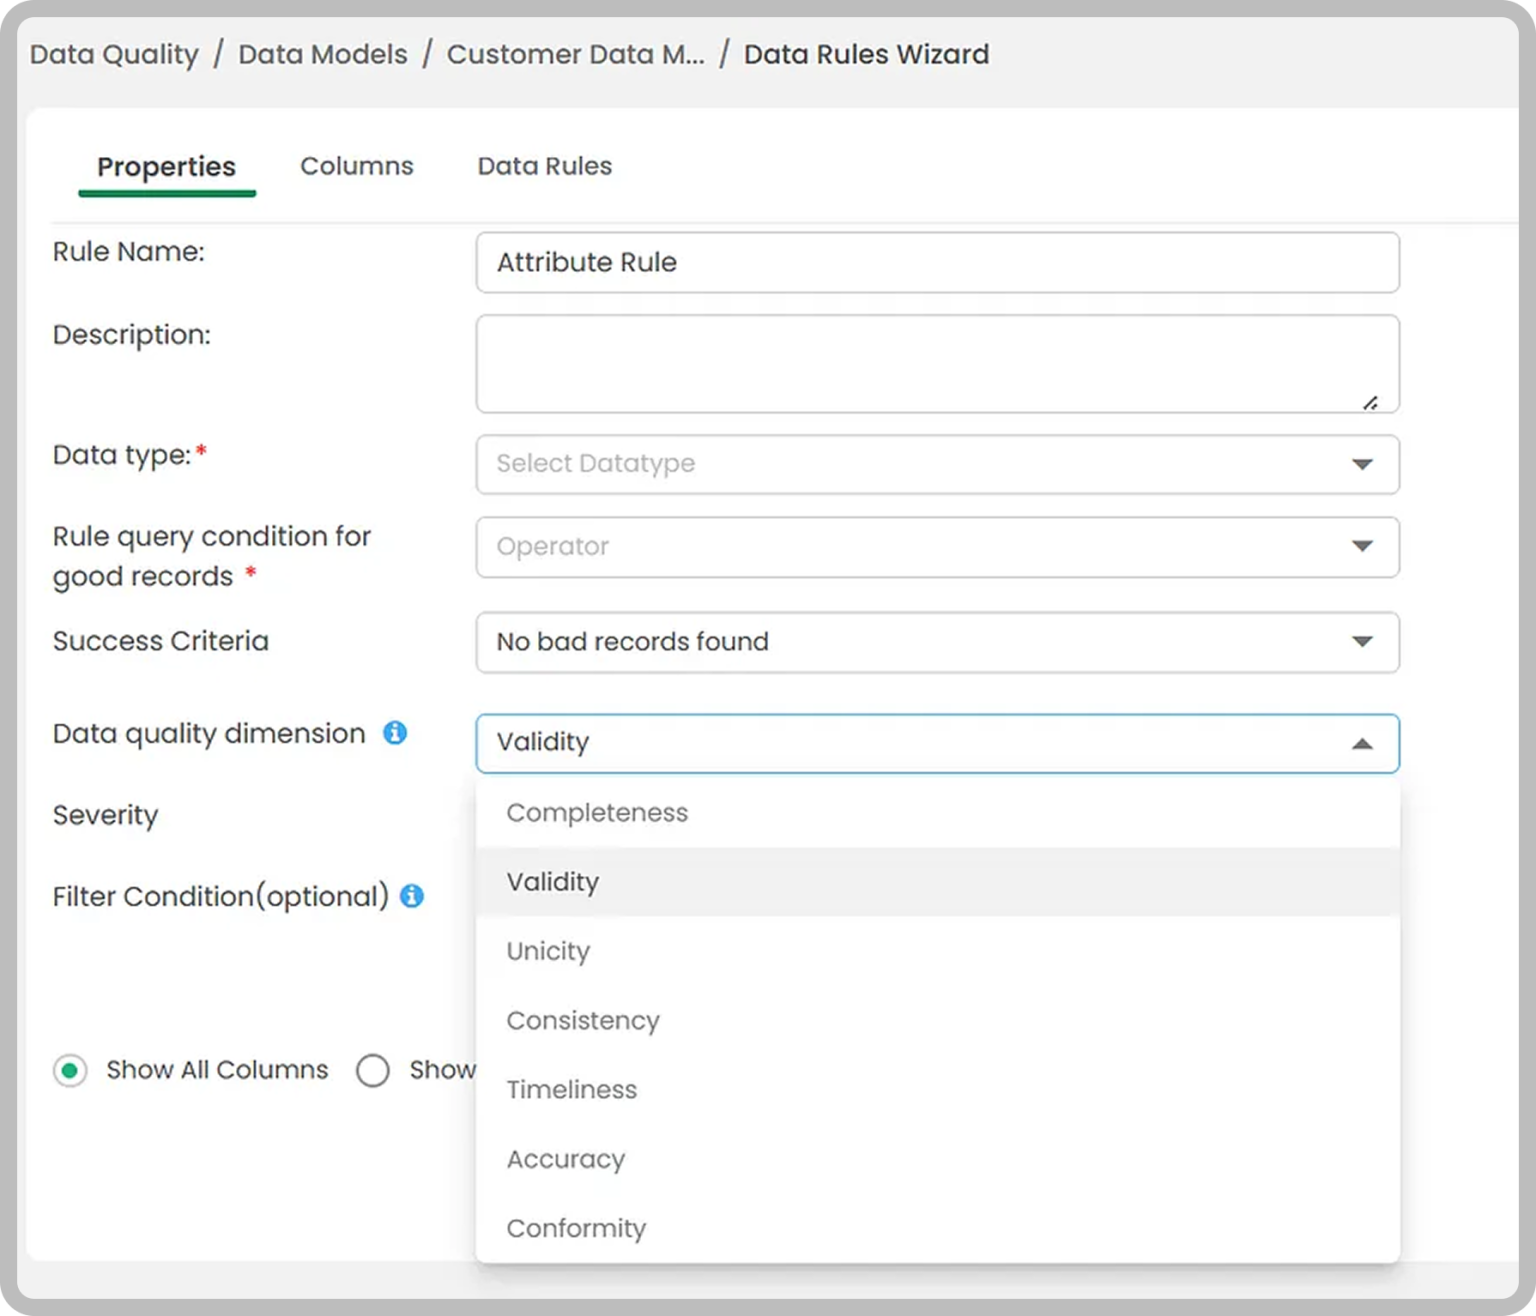
Task: Collapse the Data quality dimension dropdown
Action: pyautogui.click(x=1362, y=744)
